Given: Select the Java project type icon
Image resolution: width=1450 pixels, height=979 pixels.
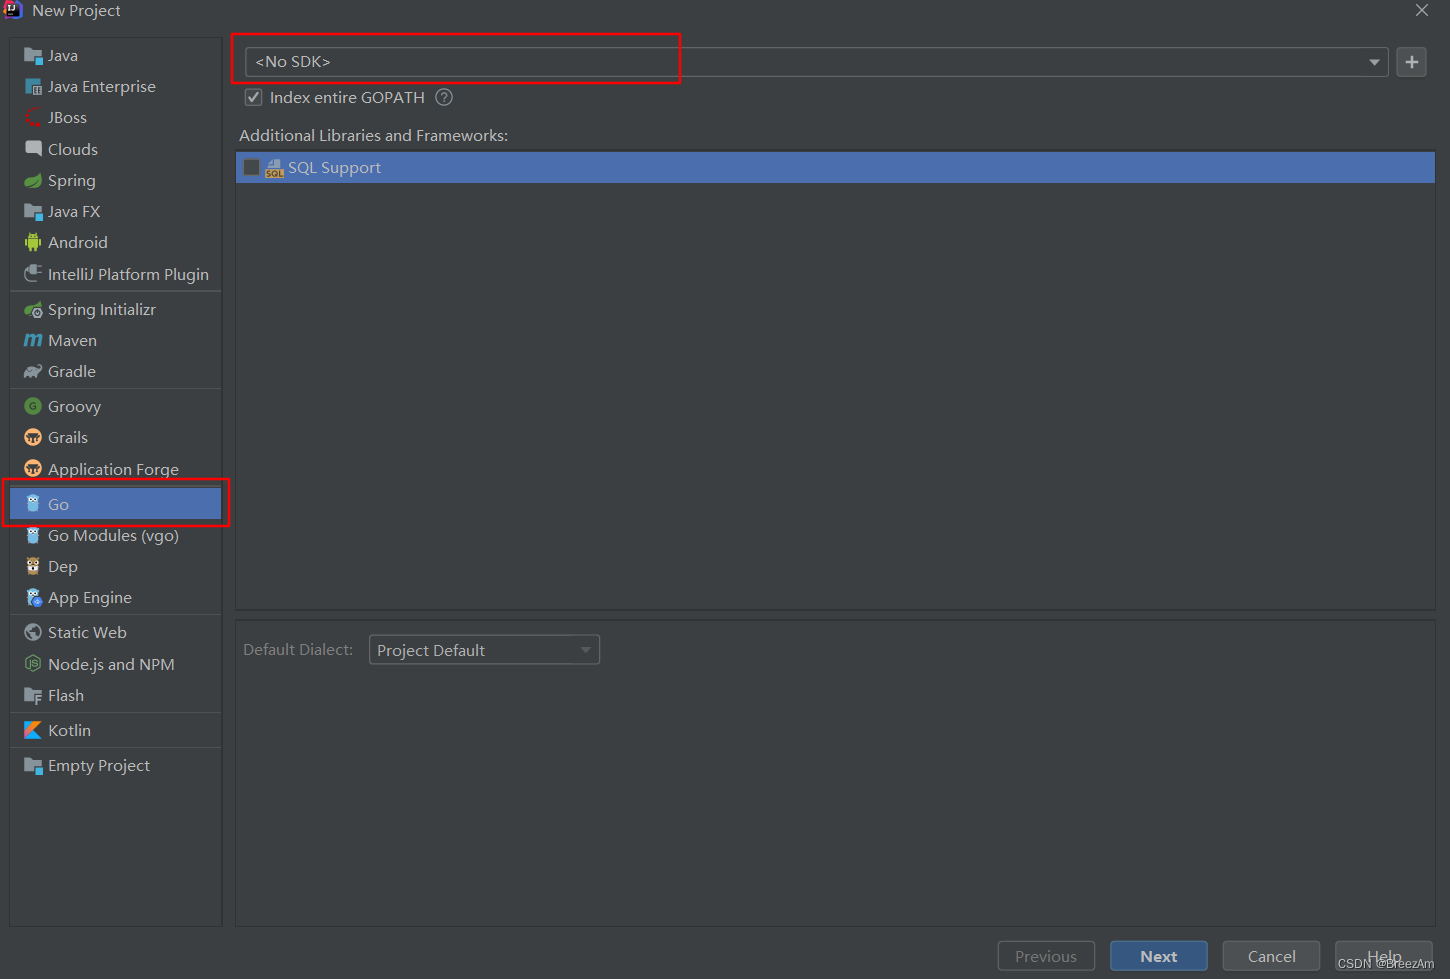Looking at the screenshot, I should 33,56.
